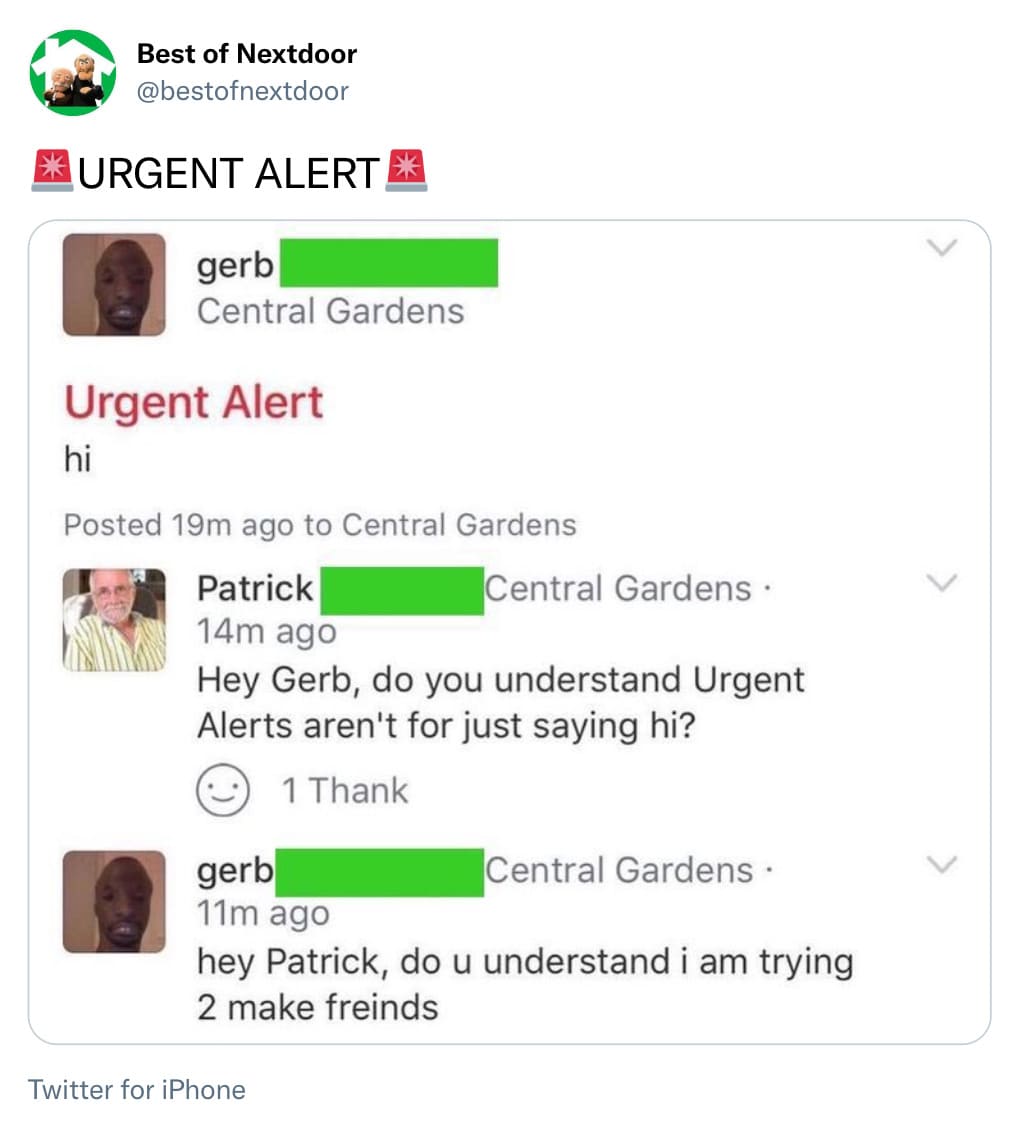
Task: Click the 1 Thank count text
Action: [x=345, y=790]
